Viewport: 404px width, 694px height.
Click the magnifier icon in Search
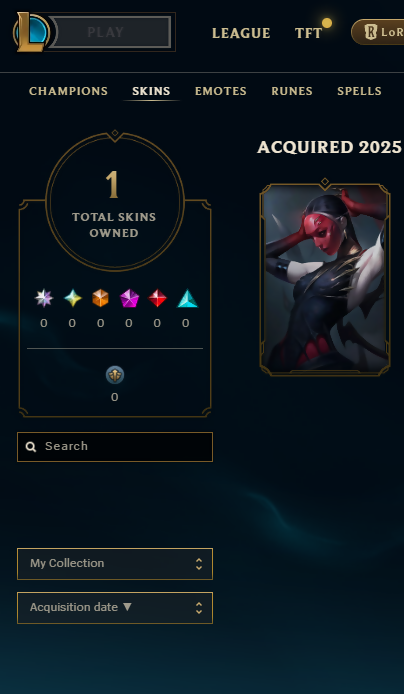31,447
